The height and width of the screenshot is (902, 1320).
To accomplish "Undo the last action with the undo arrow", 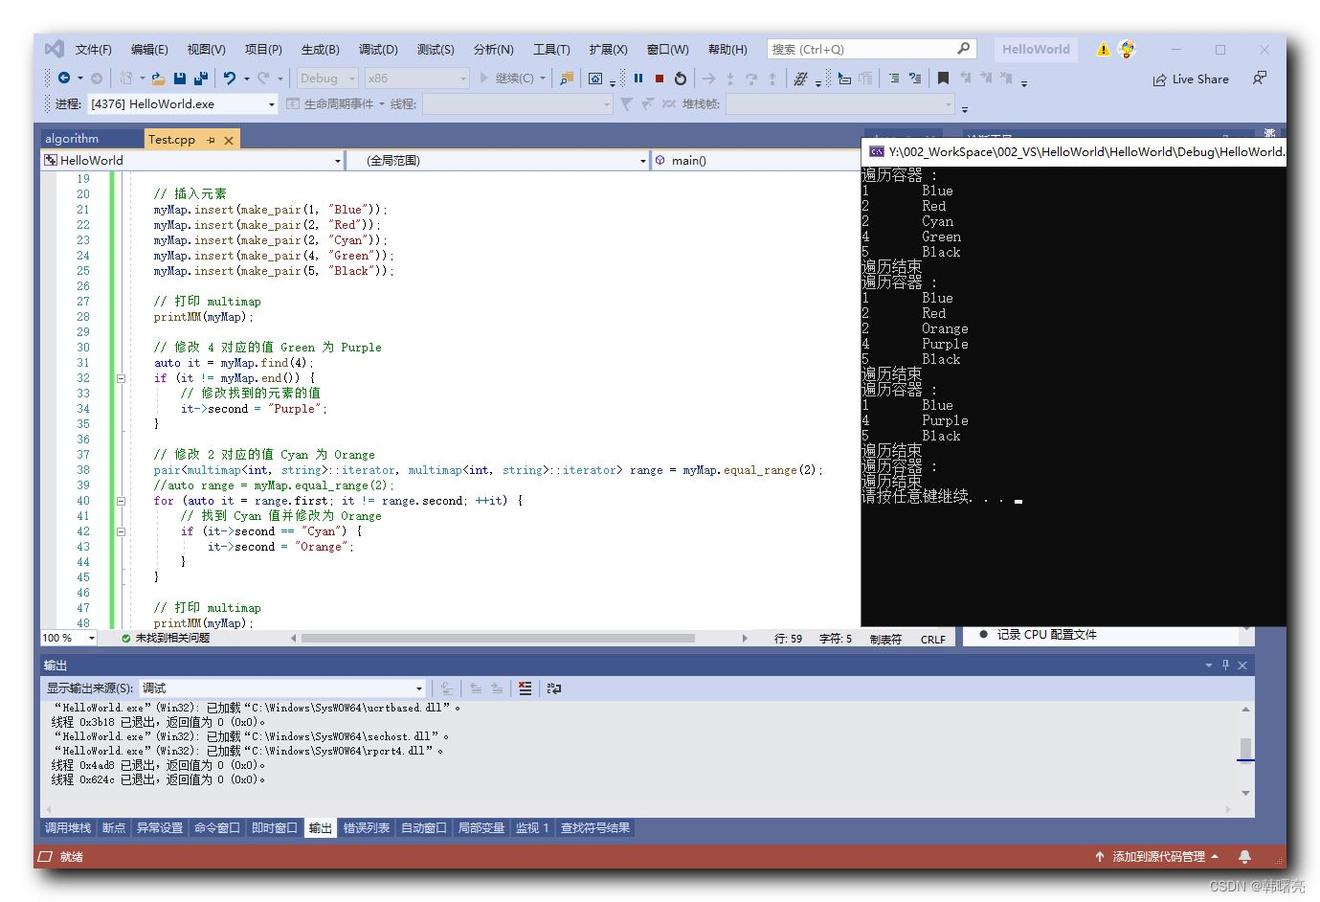I will [229, 78].
